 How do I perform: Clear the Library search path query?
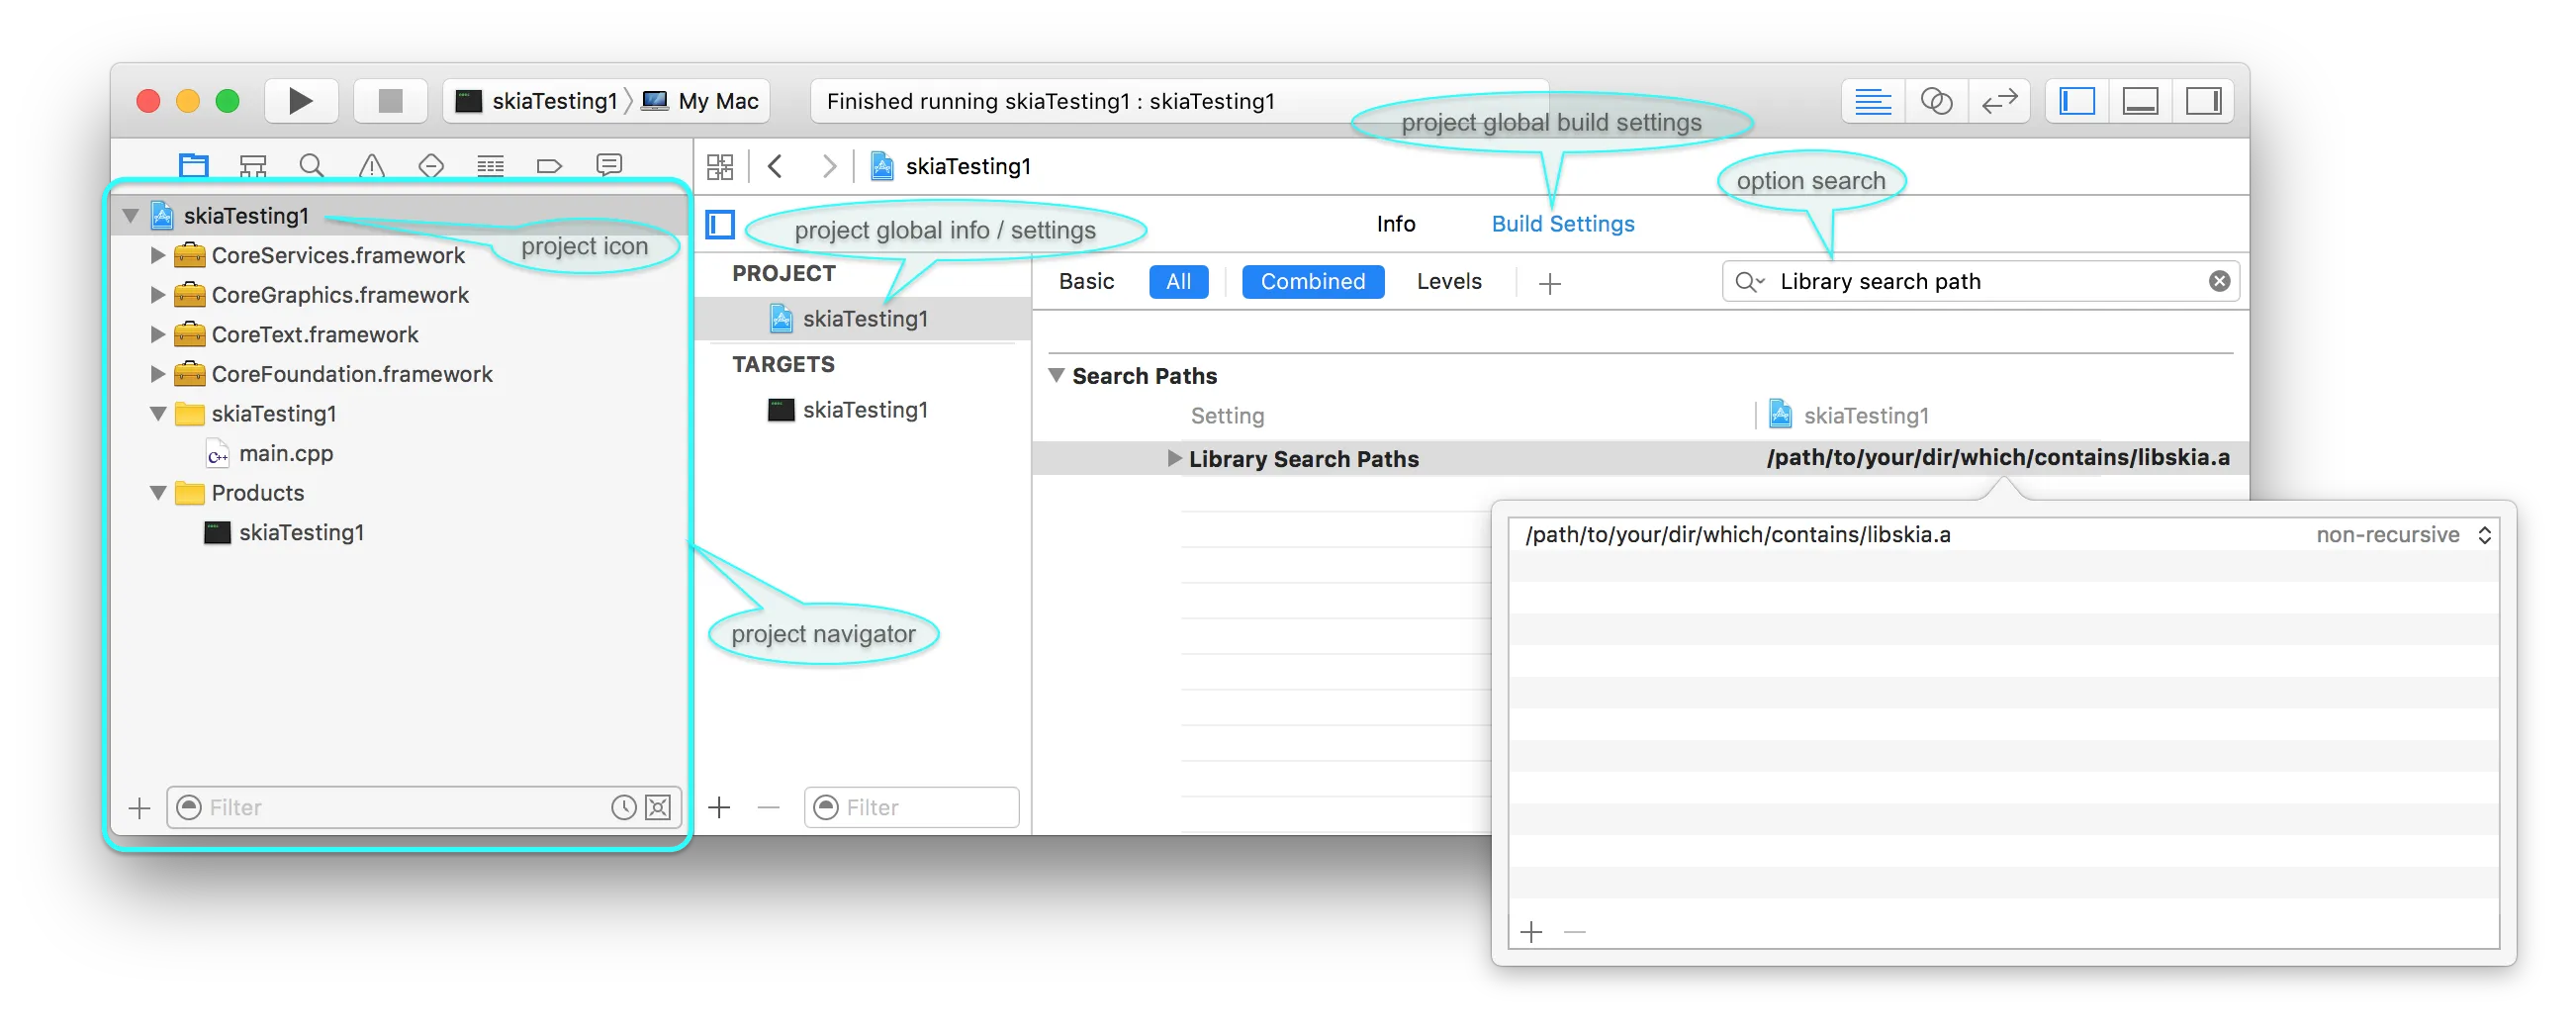(x=2219, y=282)
